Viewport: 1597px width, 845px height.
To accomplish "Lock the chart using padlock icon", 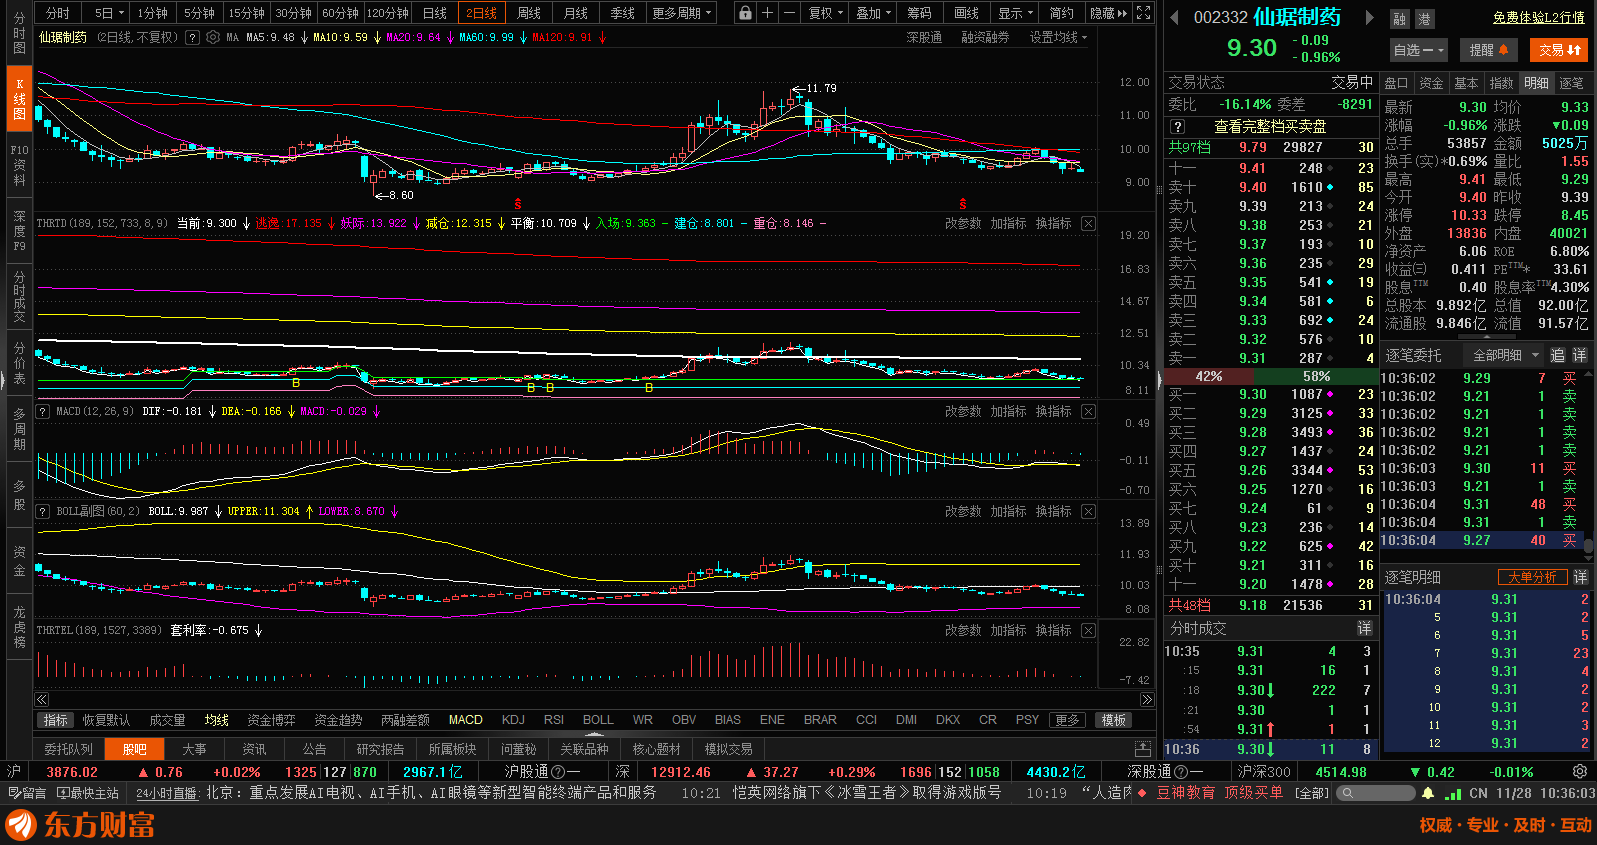I will 745,13.
